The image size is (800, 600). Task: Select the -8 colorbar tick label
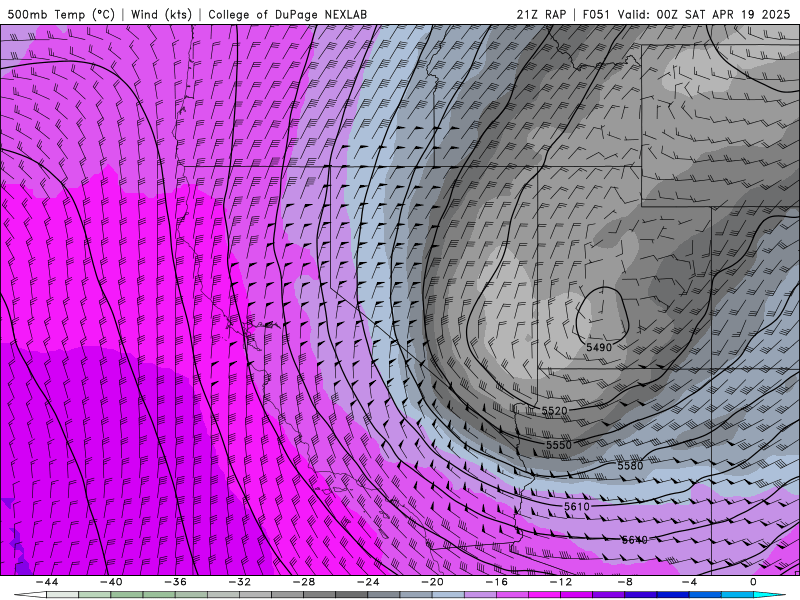click(x=625, y=582)
